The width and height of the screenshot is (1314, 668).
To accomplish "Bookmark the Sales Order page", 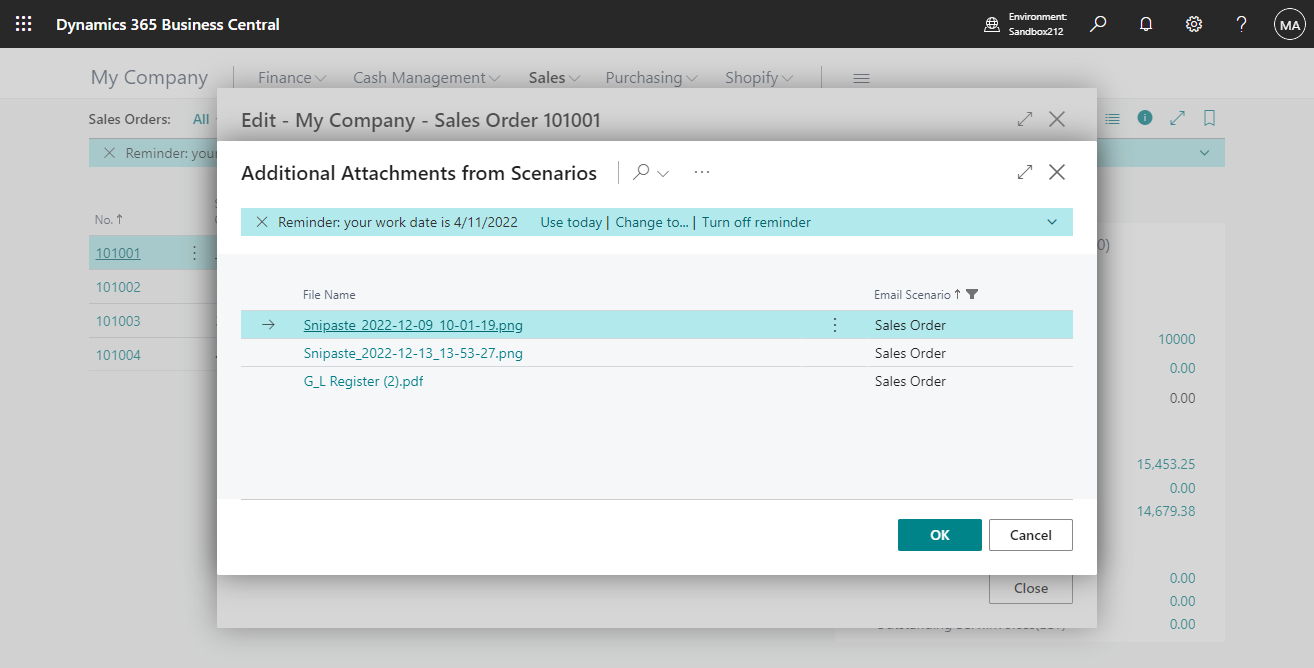I will click(x=1209, y=118).
